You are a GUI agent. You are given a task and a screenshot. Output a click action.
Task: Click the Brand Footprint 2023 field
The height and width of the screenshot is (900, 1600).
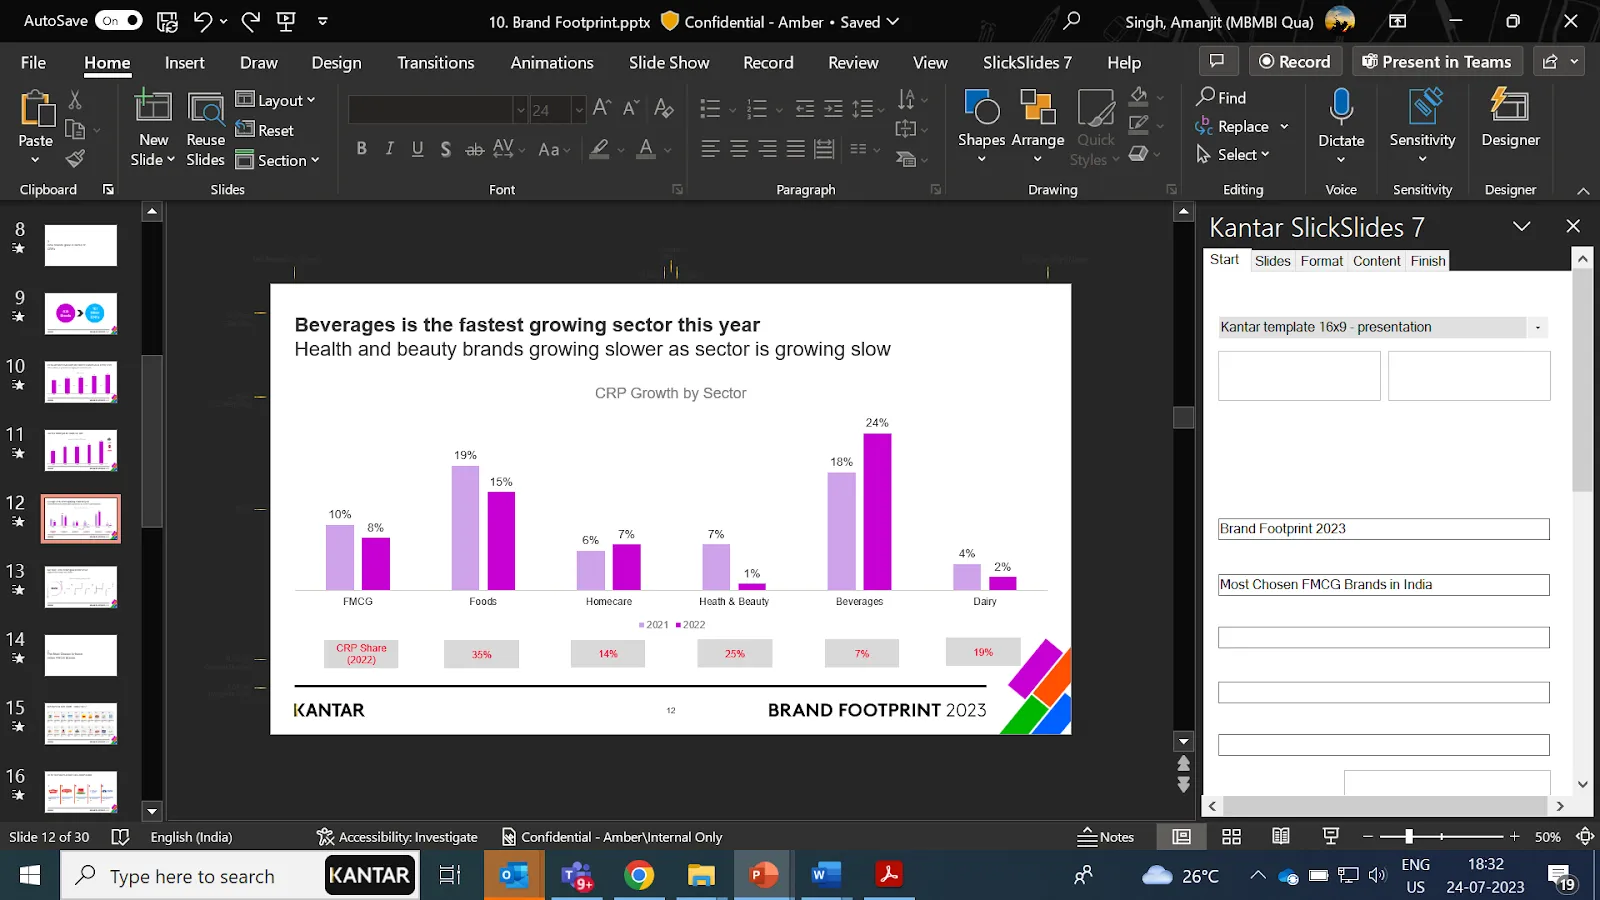tap(1384, 529)
